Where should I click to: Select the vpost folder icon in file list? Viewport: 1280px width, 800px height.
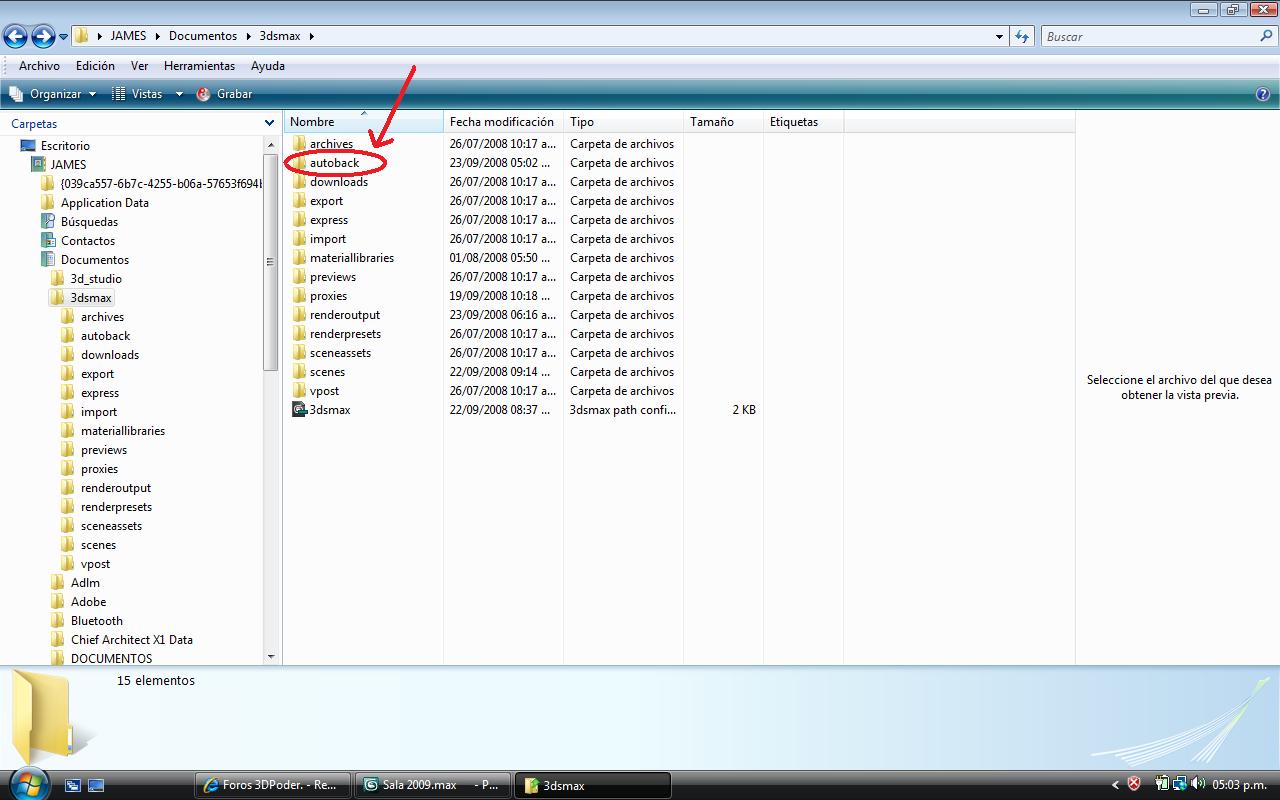pos(299,391)
